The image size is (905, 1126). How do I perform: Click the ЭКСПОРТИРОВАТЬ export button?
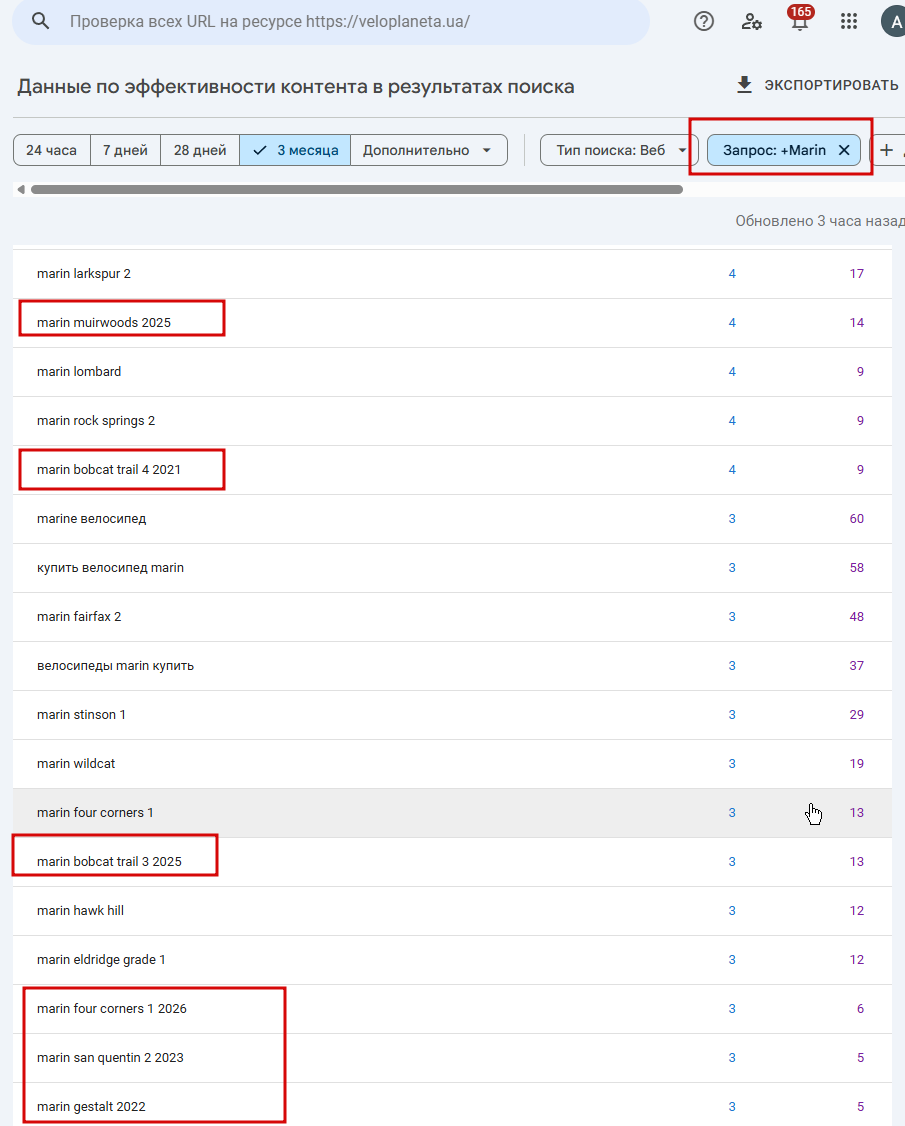coord(817,85)
